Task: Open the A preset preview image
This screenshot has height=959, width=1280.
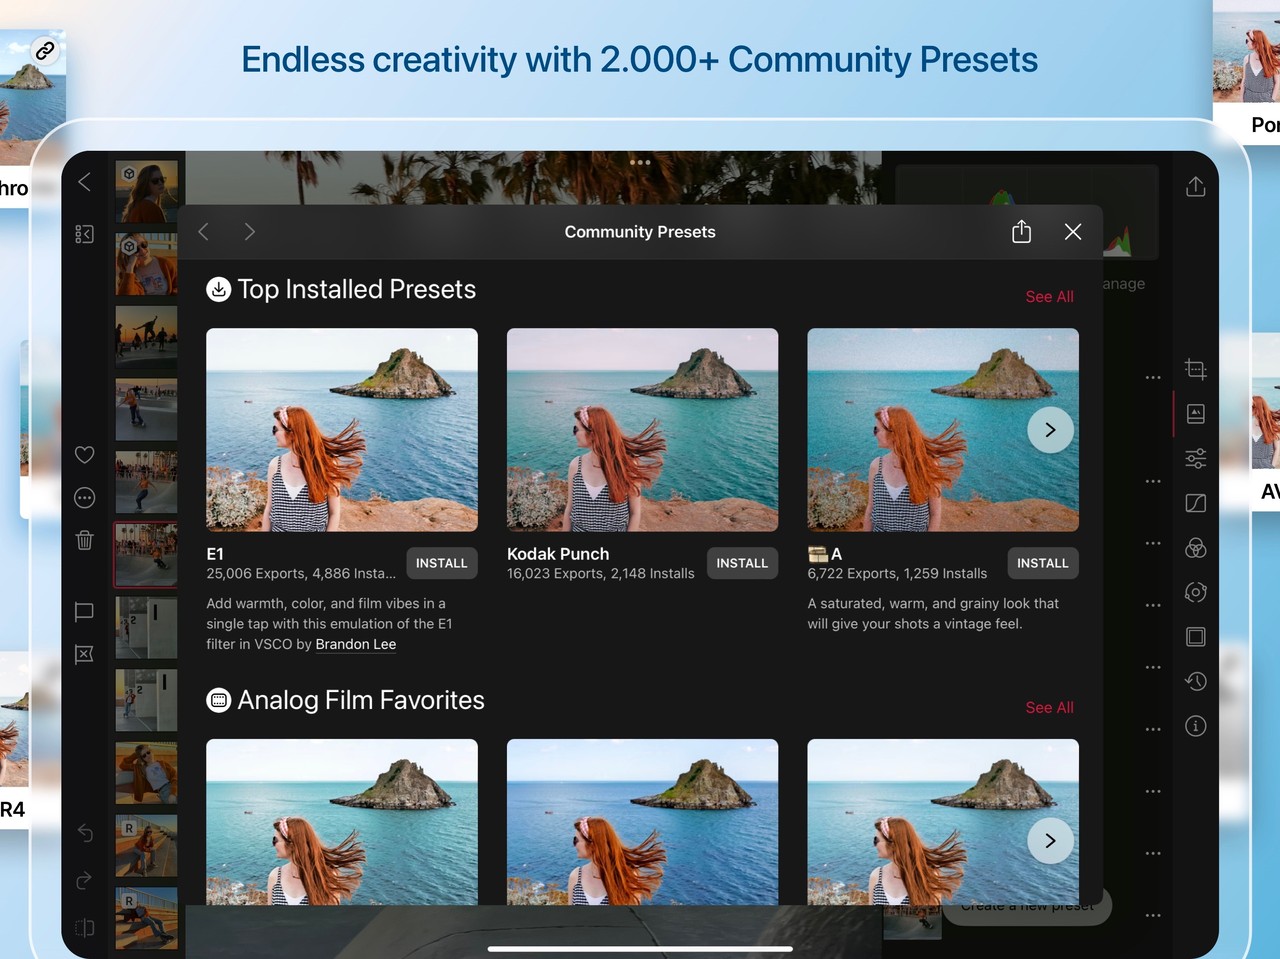Action: [943, 430]
